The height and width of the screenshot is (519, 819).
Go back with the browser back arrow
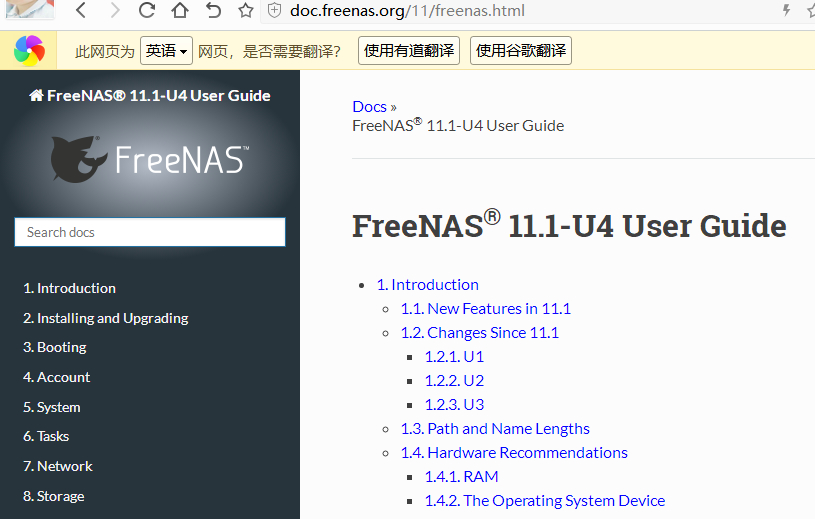(81, 10)
